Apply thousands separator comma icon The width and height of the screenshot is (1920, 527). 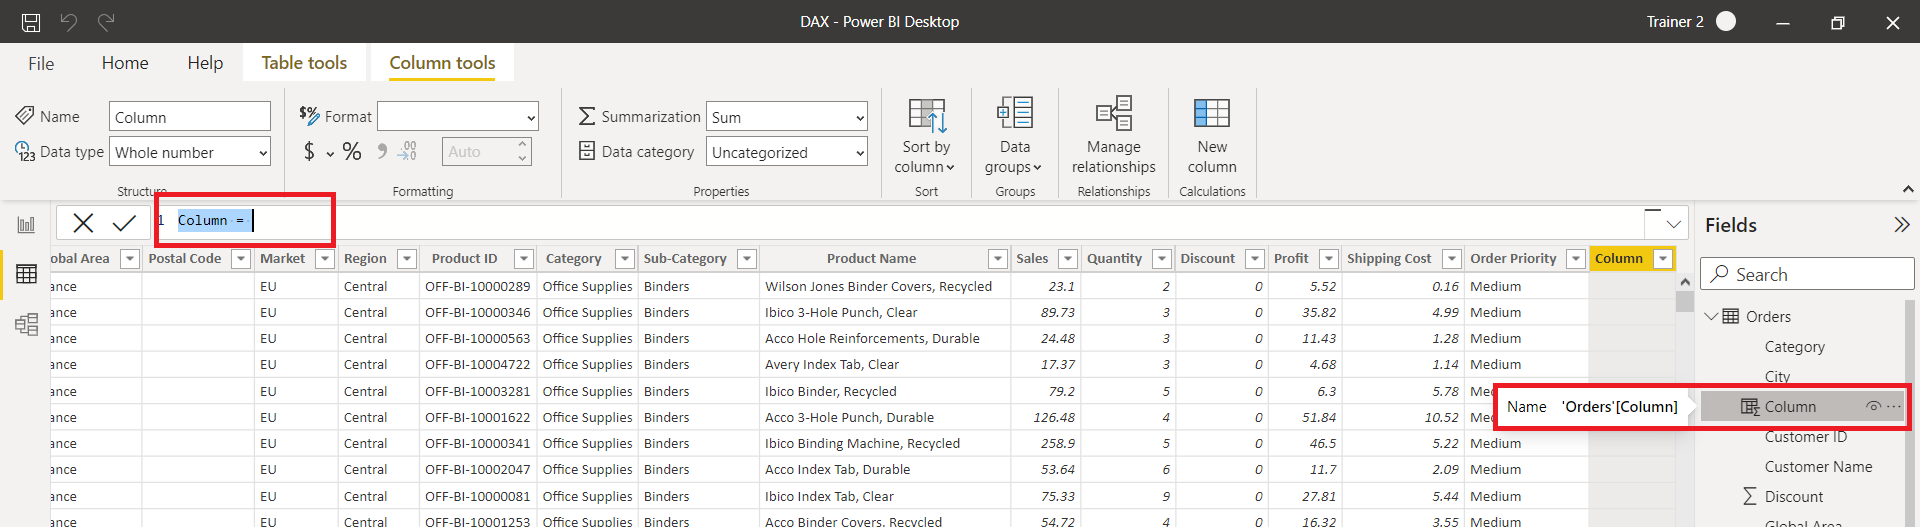coord(381,151)
